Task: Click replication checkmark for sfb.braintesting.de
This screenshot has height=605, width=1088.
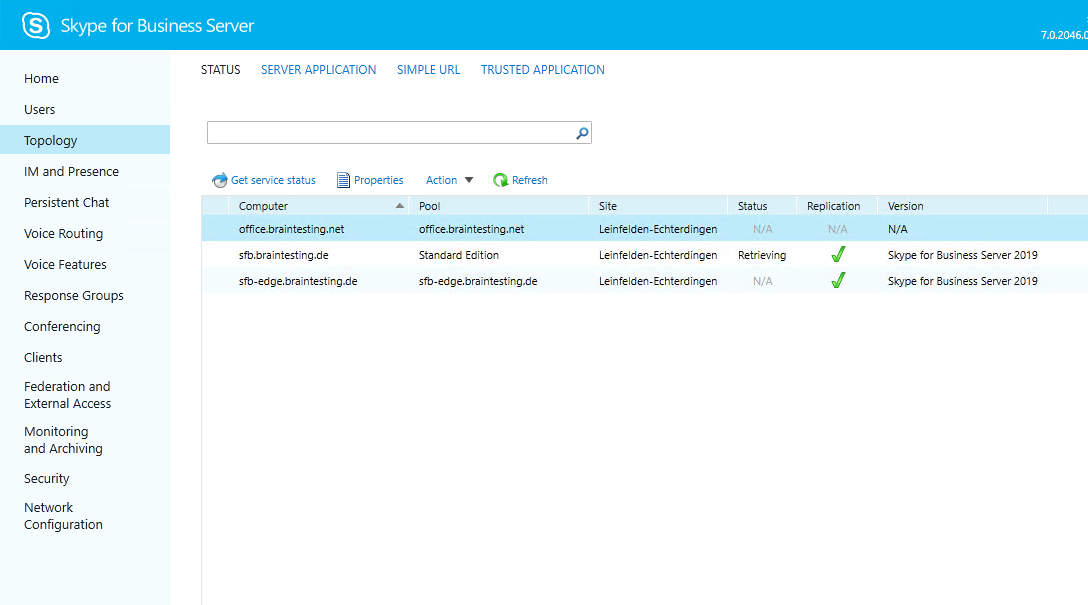Action: [x=838, y=255]
